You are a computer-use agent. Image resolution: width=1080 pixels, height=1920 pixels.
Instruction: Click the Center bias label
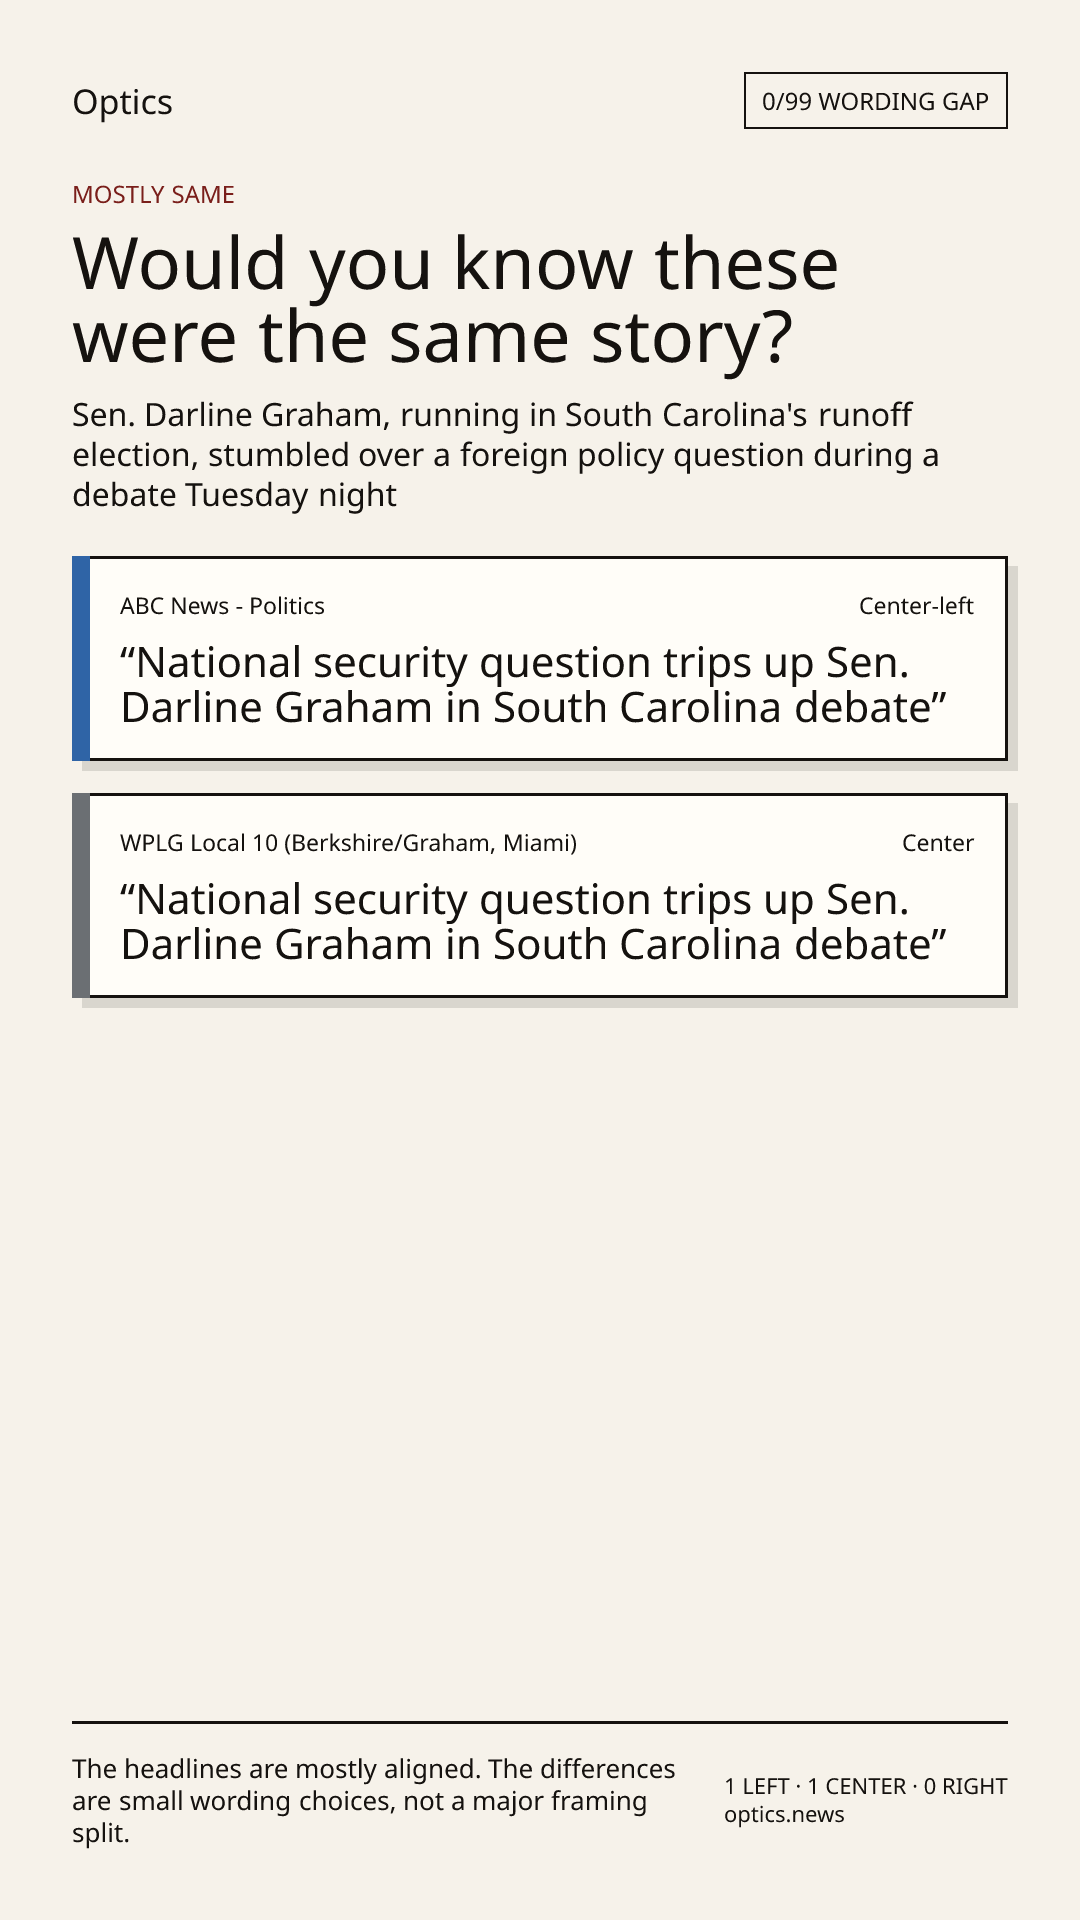tap(938, 843)
